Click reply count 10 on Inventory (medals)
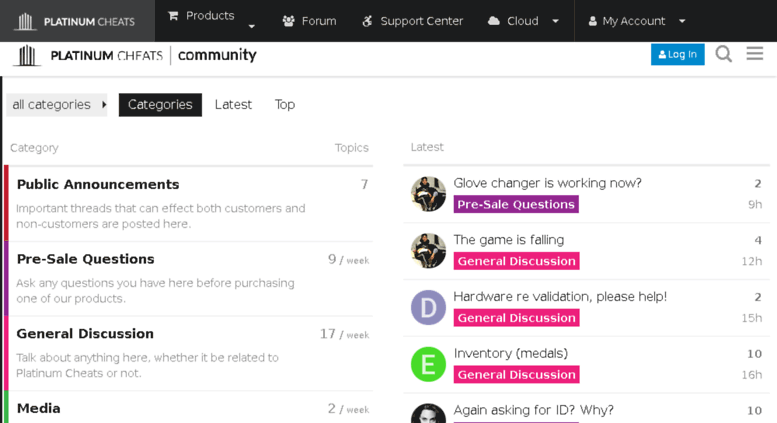This screenshot has height=423, width=777. click(x=754, y=354)
